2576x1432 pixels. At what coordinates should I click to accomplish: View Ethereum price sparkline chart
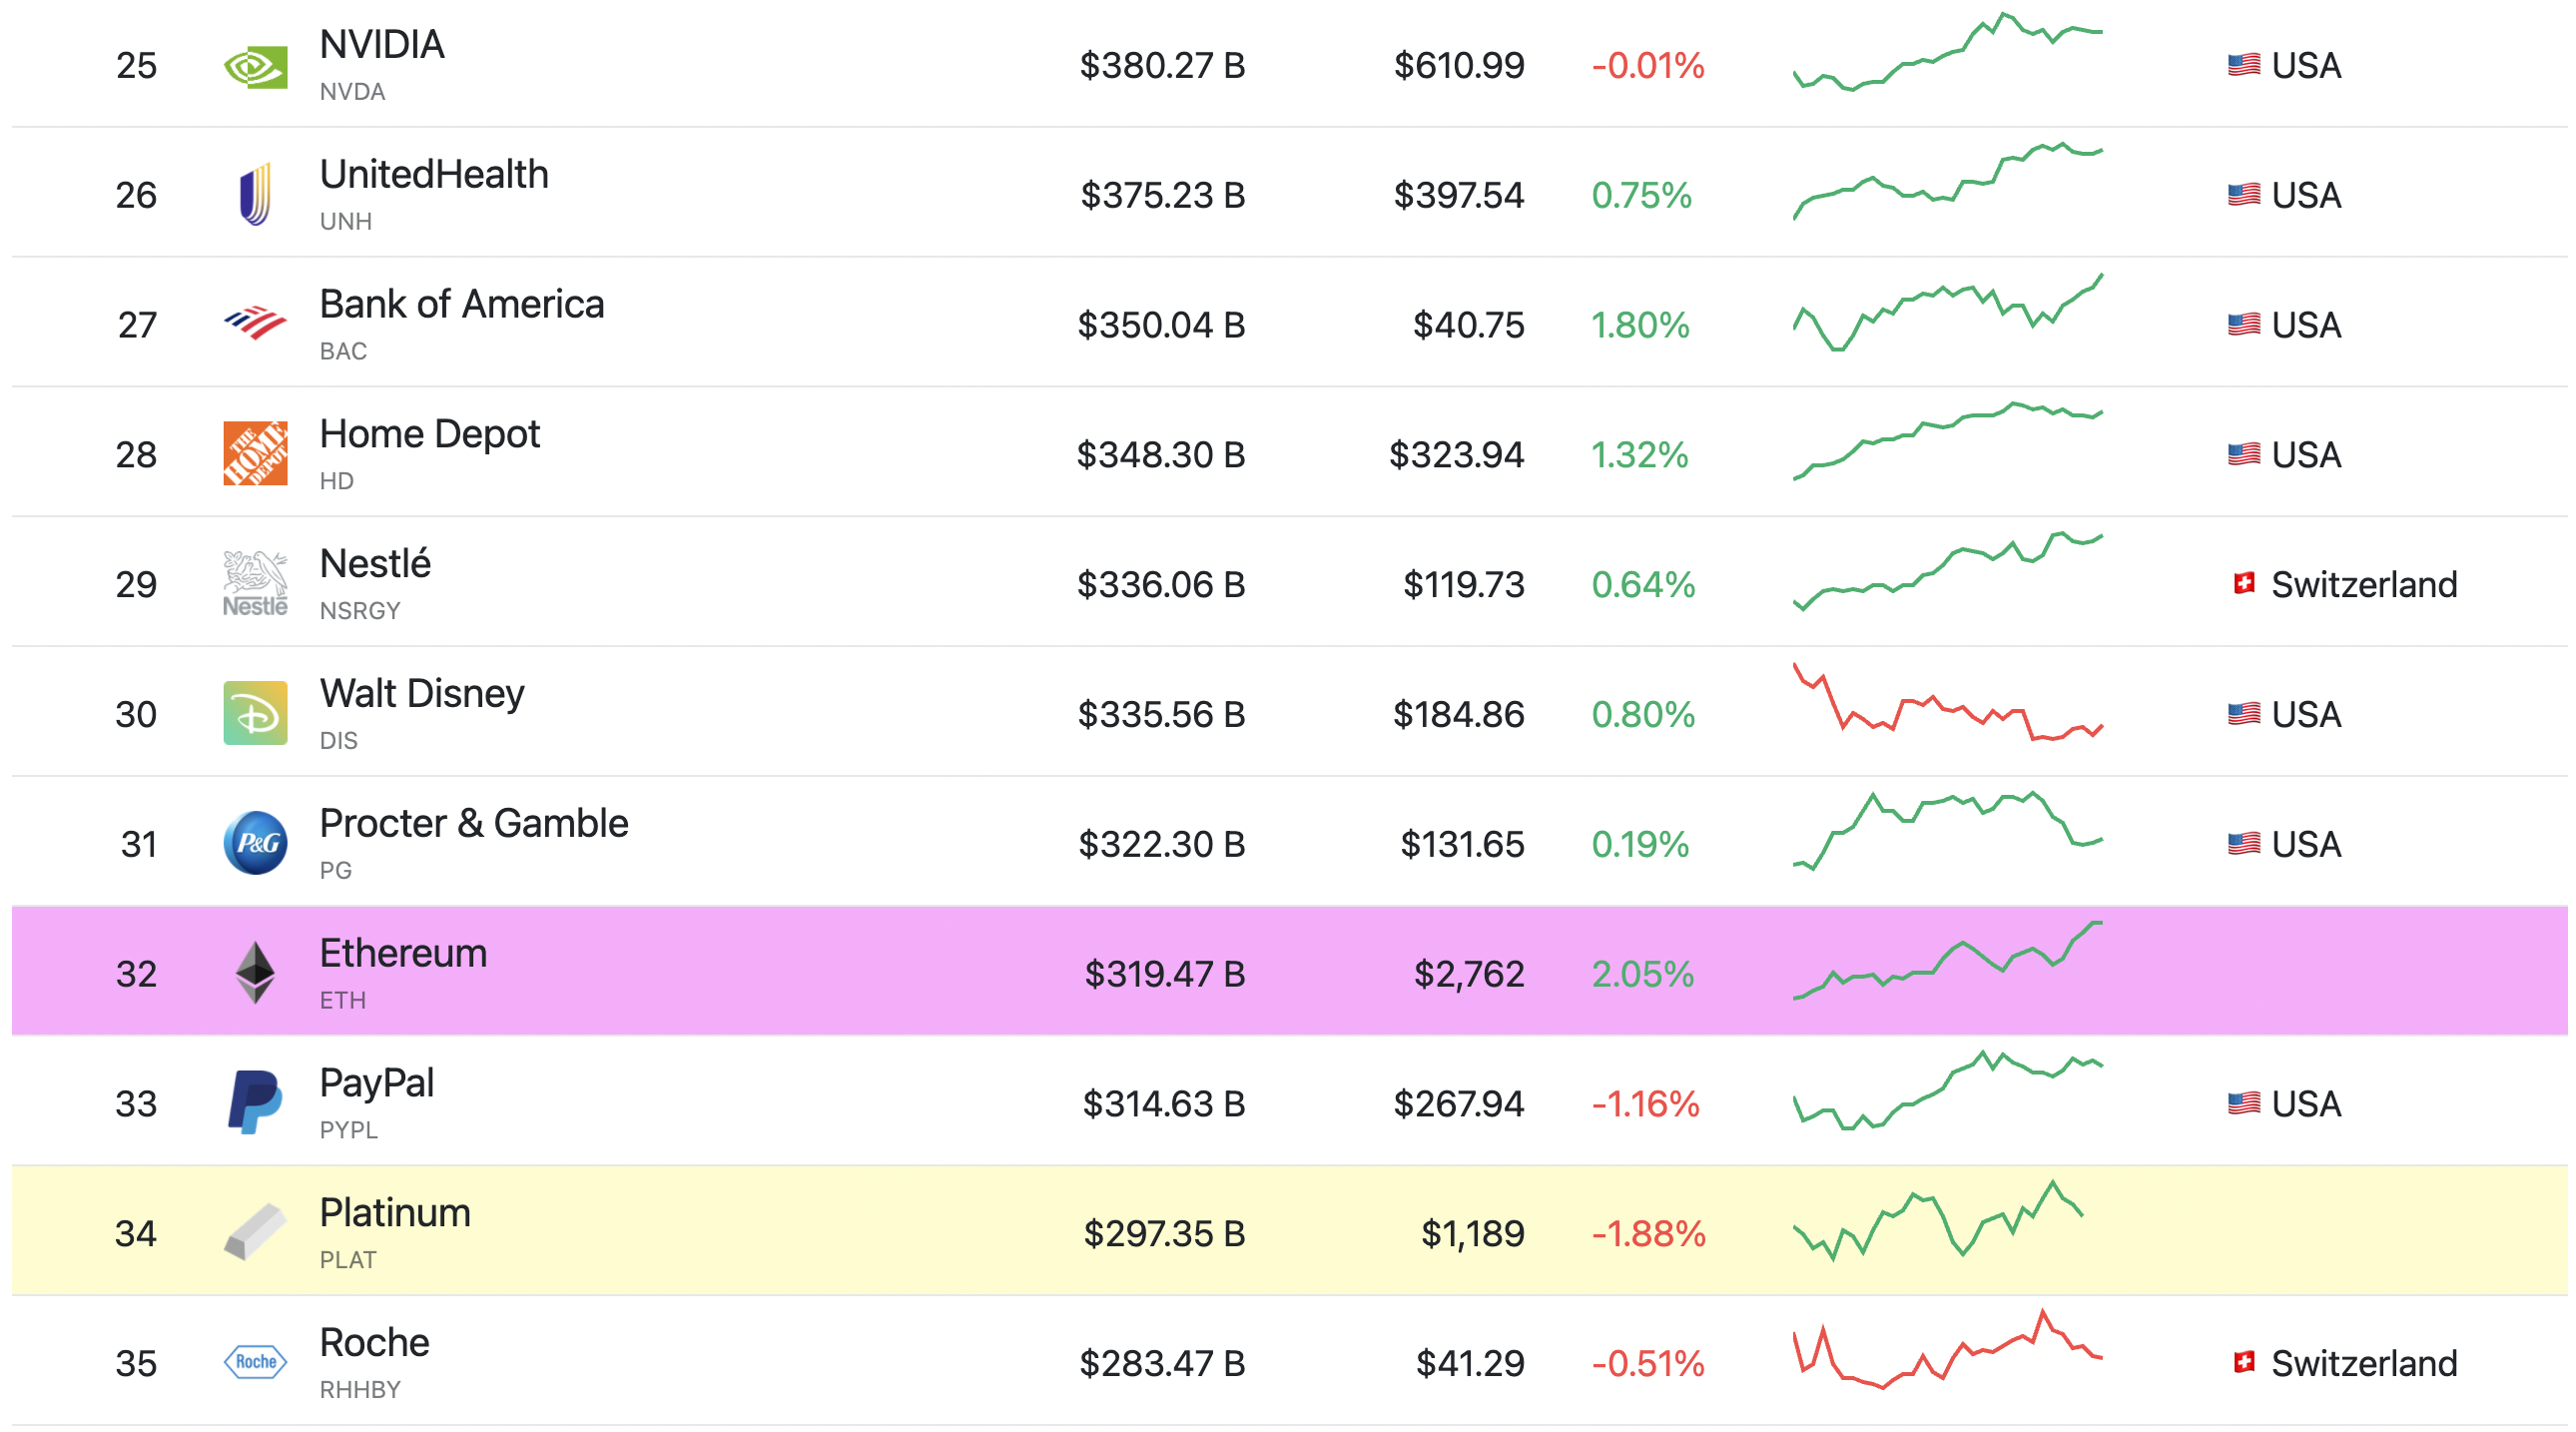[x=1948, y=960]
